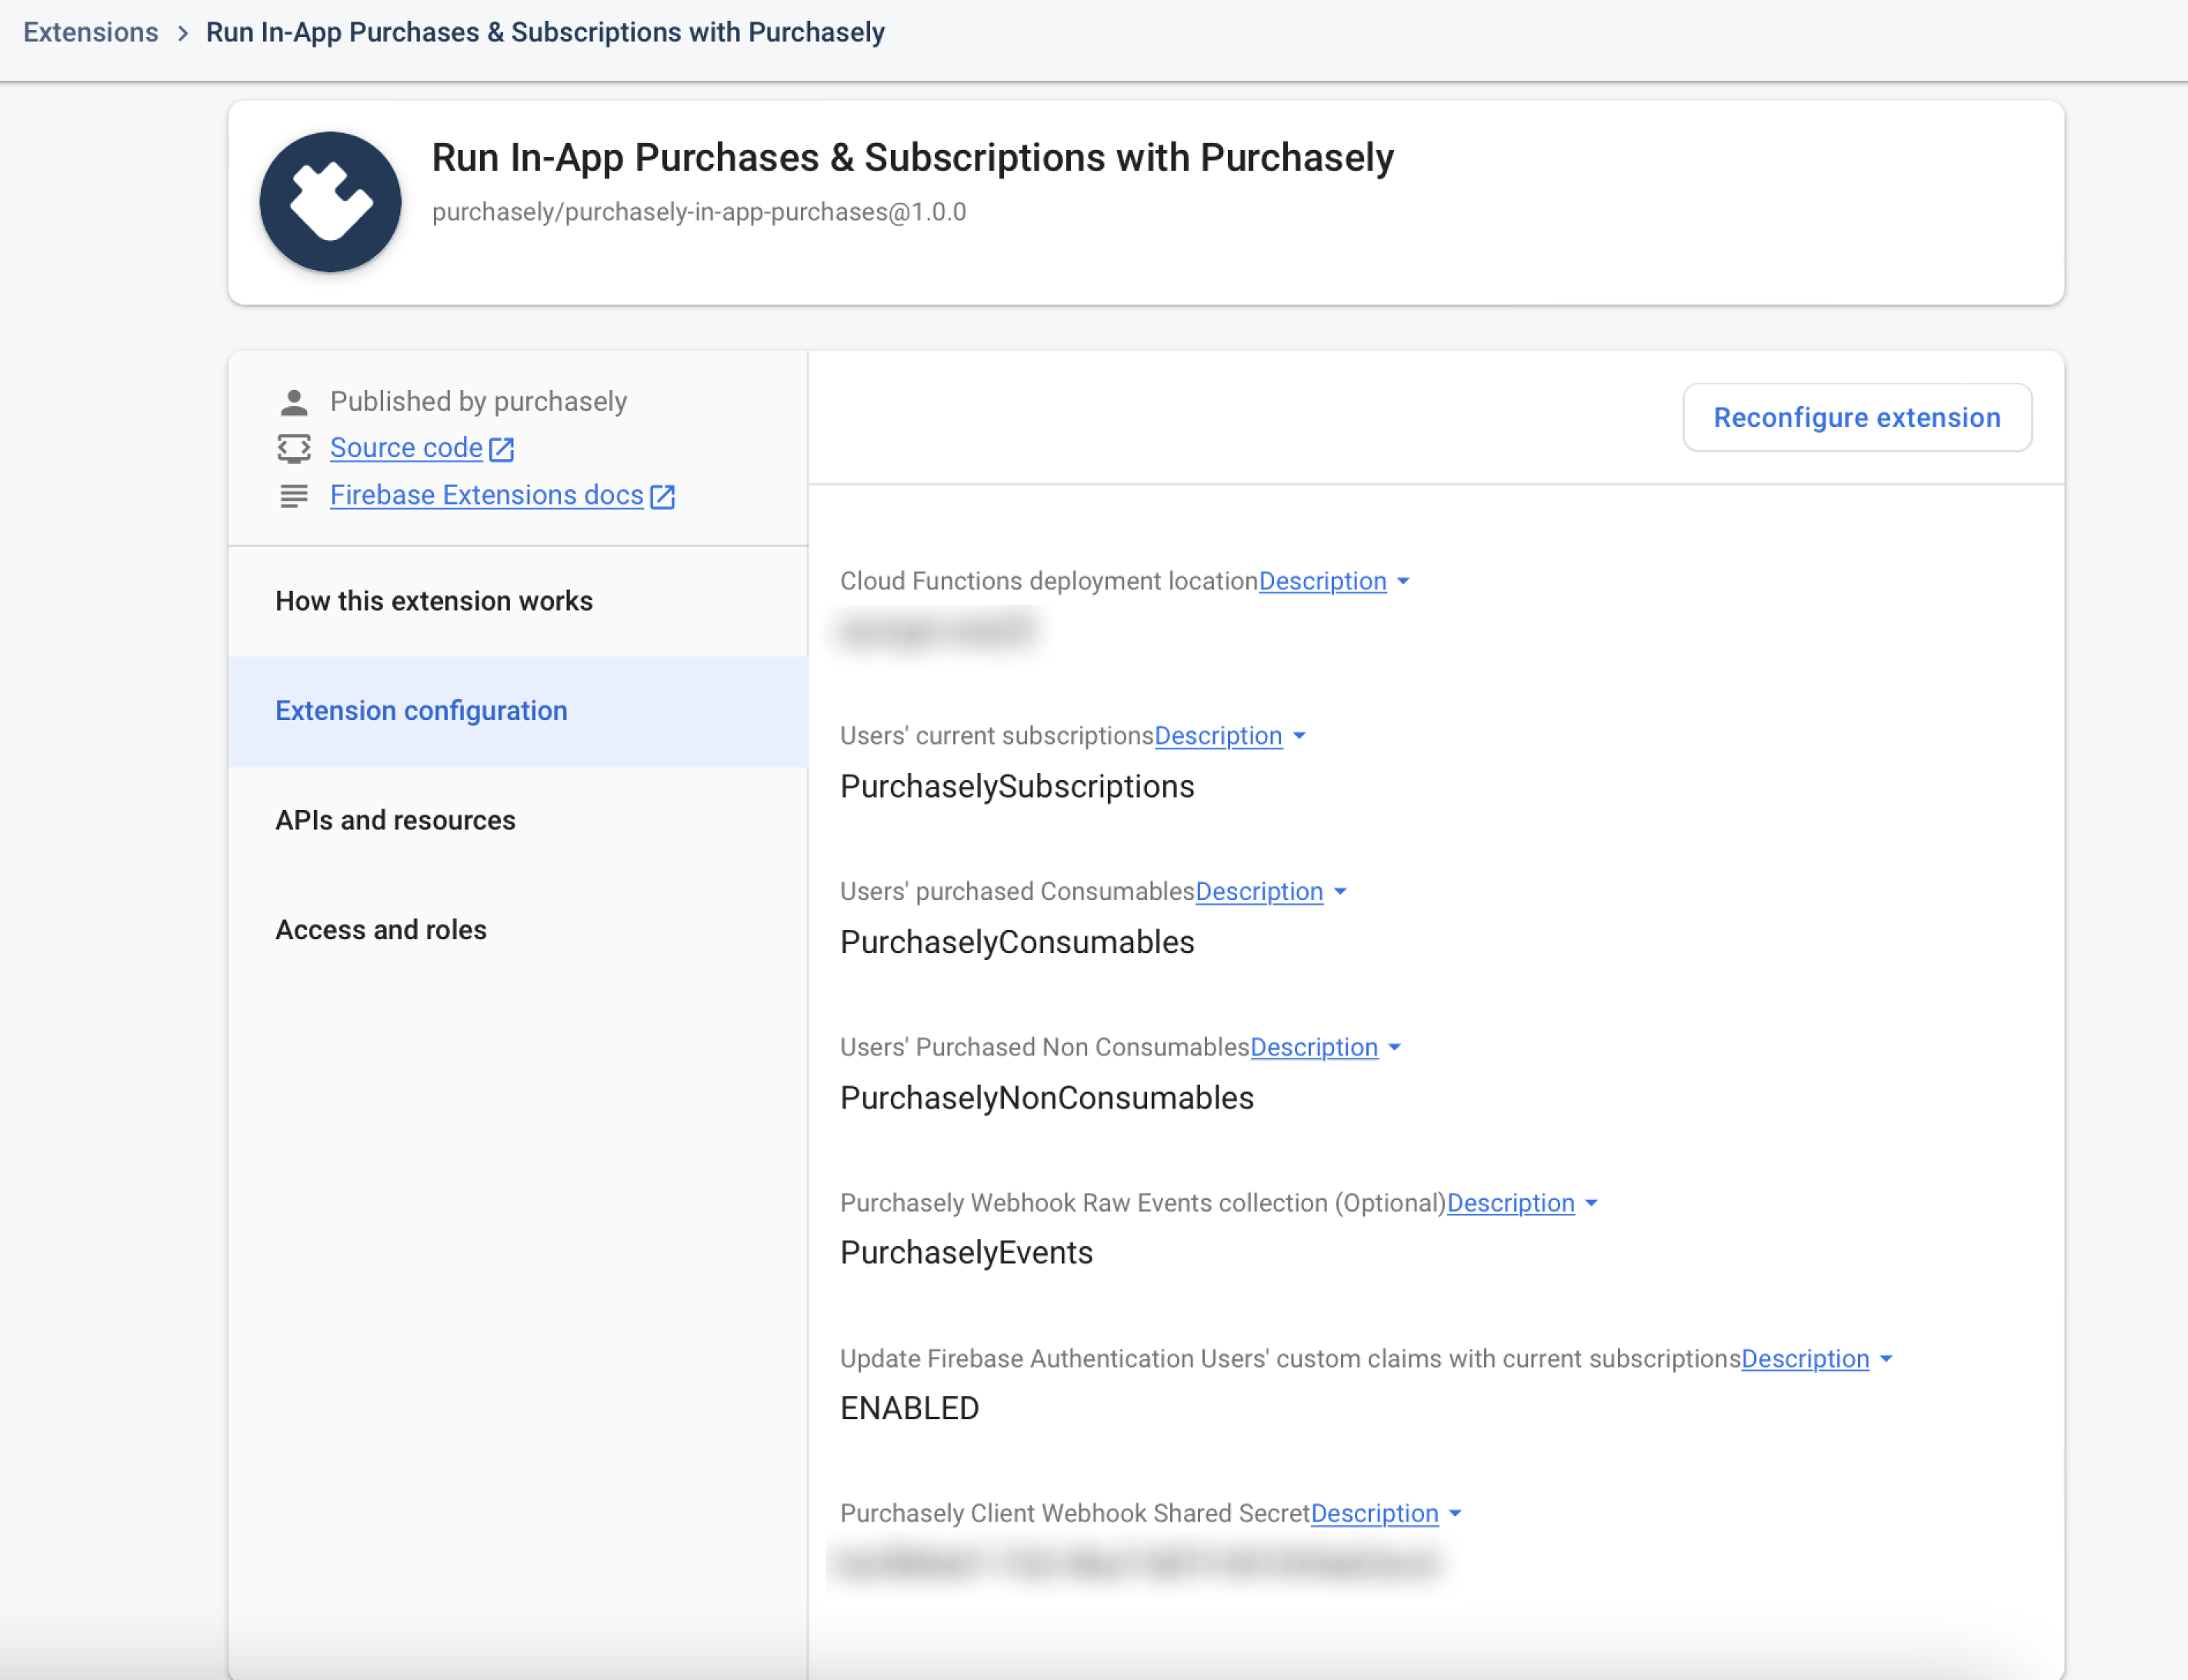Click arrow beside custom claims Description
Screen dimensions: 2188x1680
(1886, 1359)
